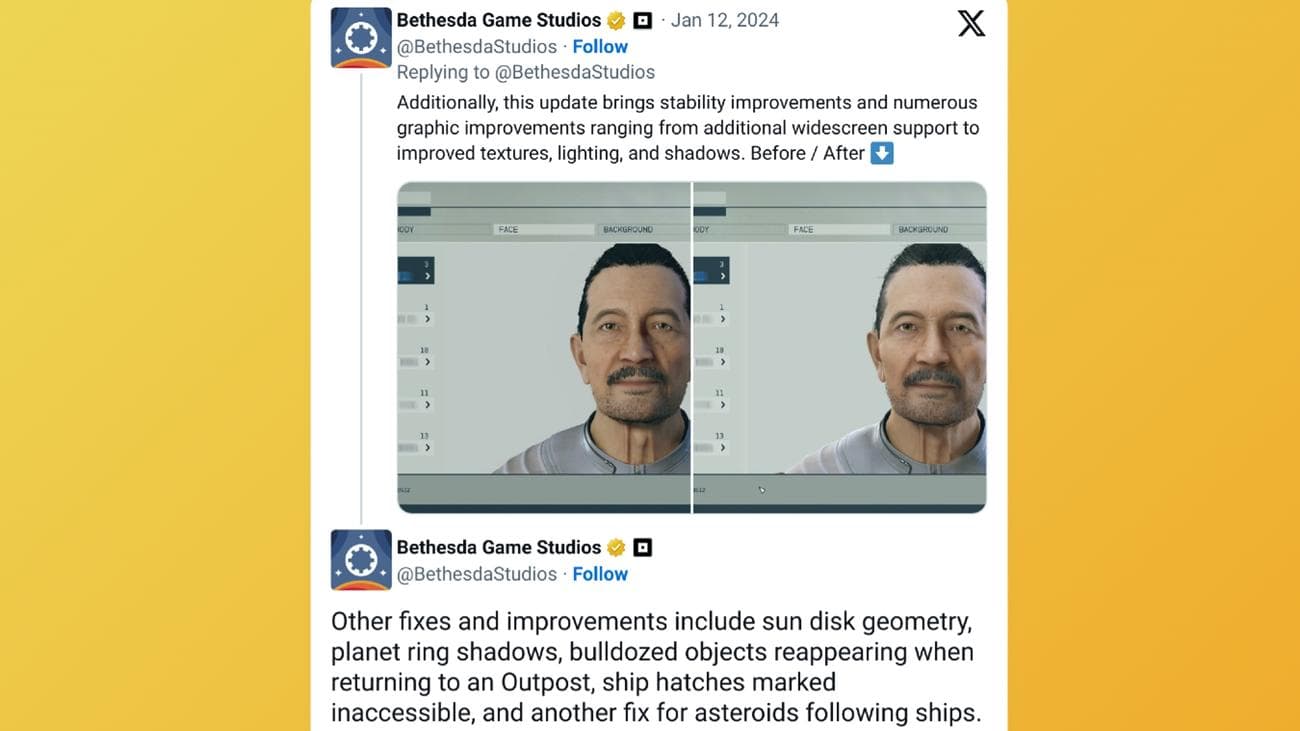Click the @BethesdaStudios handle in second tweet
This screenshot has width=1300, height=731.
pos(476,574)
